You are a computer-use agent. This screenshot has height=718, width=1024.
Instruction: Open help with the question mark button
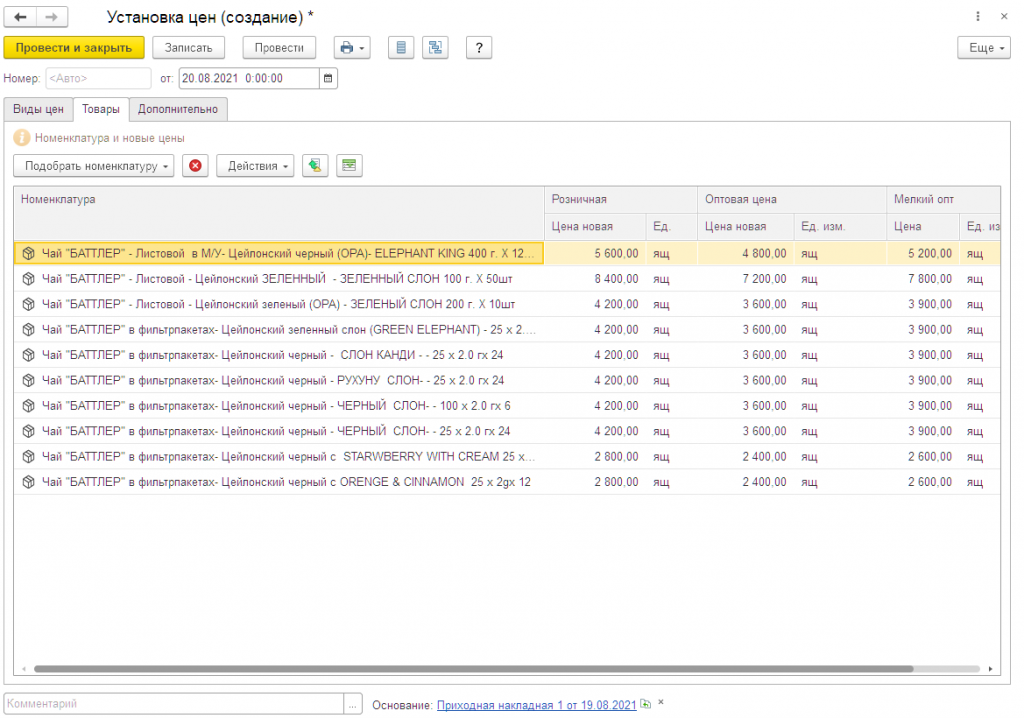click(479, 48)
